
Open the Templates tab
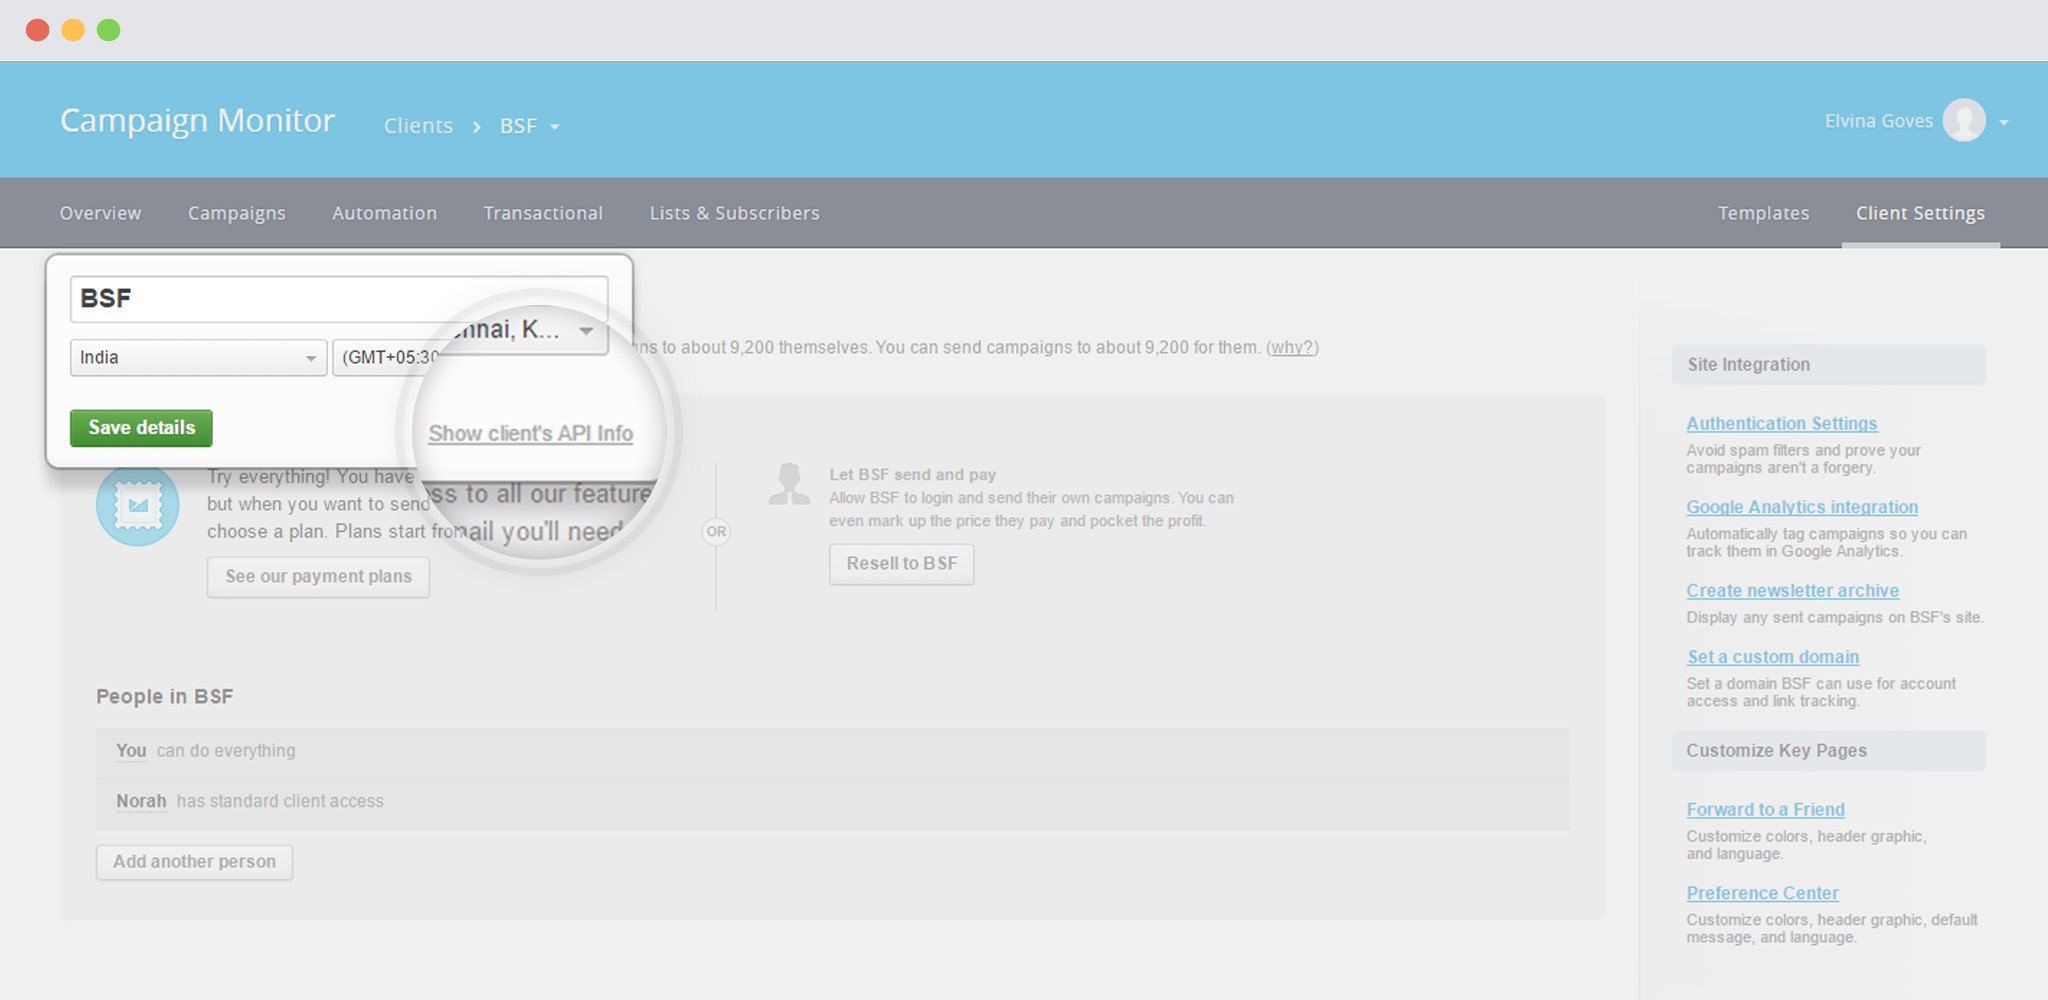1763,213
